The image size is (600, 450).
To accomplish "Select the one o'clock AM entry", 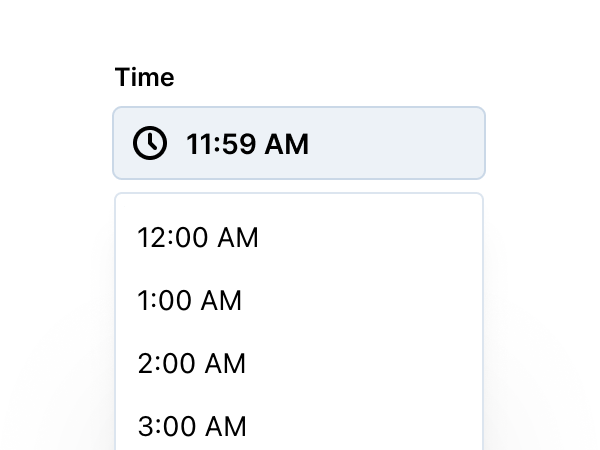I will click(x=190, y=301).
